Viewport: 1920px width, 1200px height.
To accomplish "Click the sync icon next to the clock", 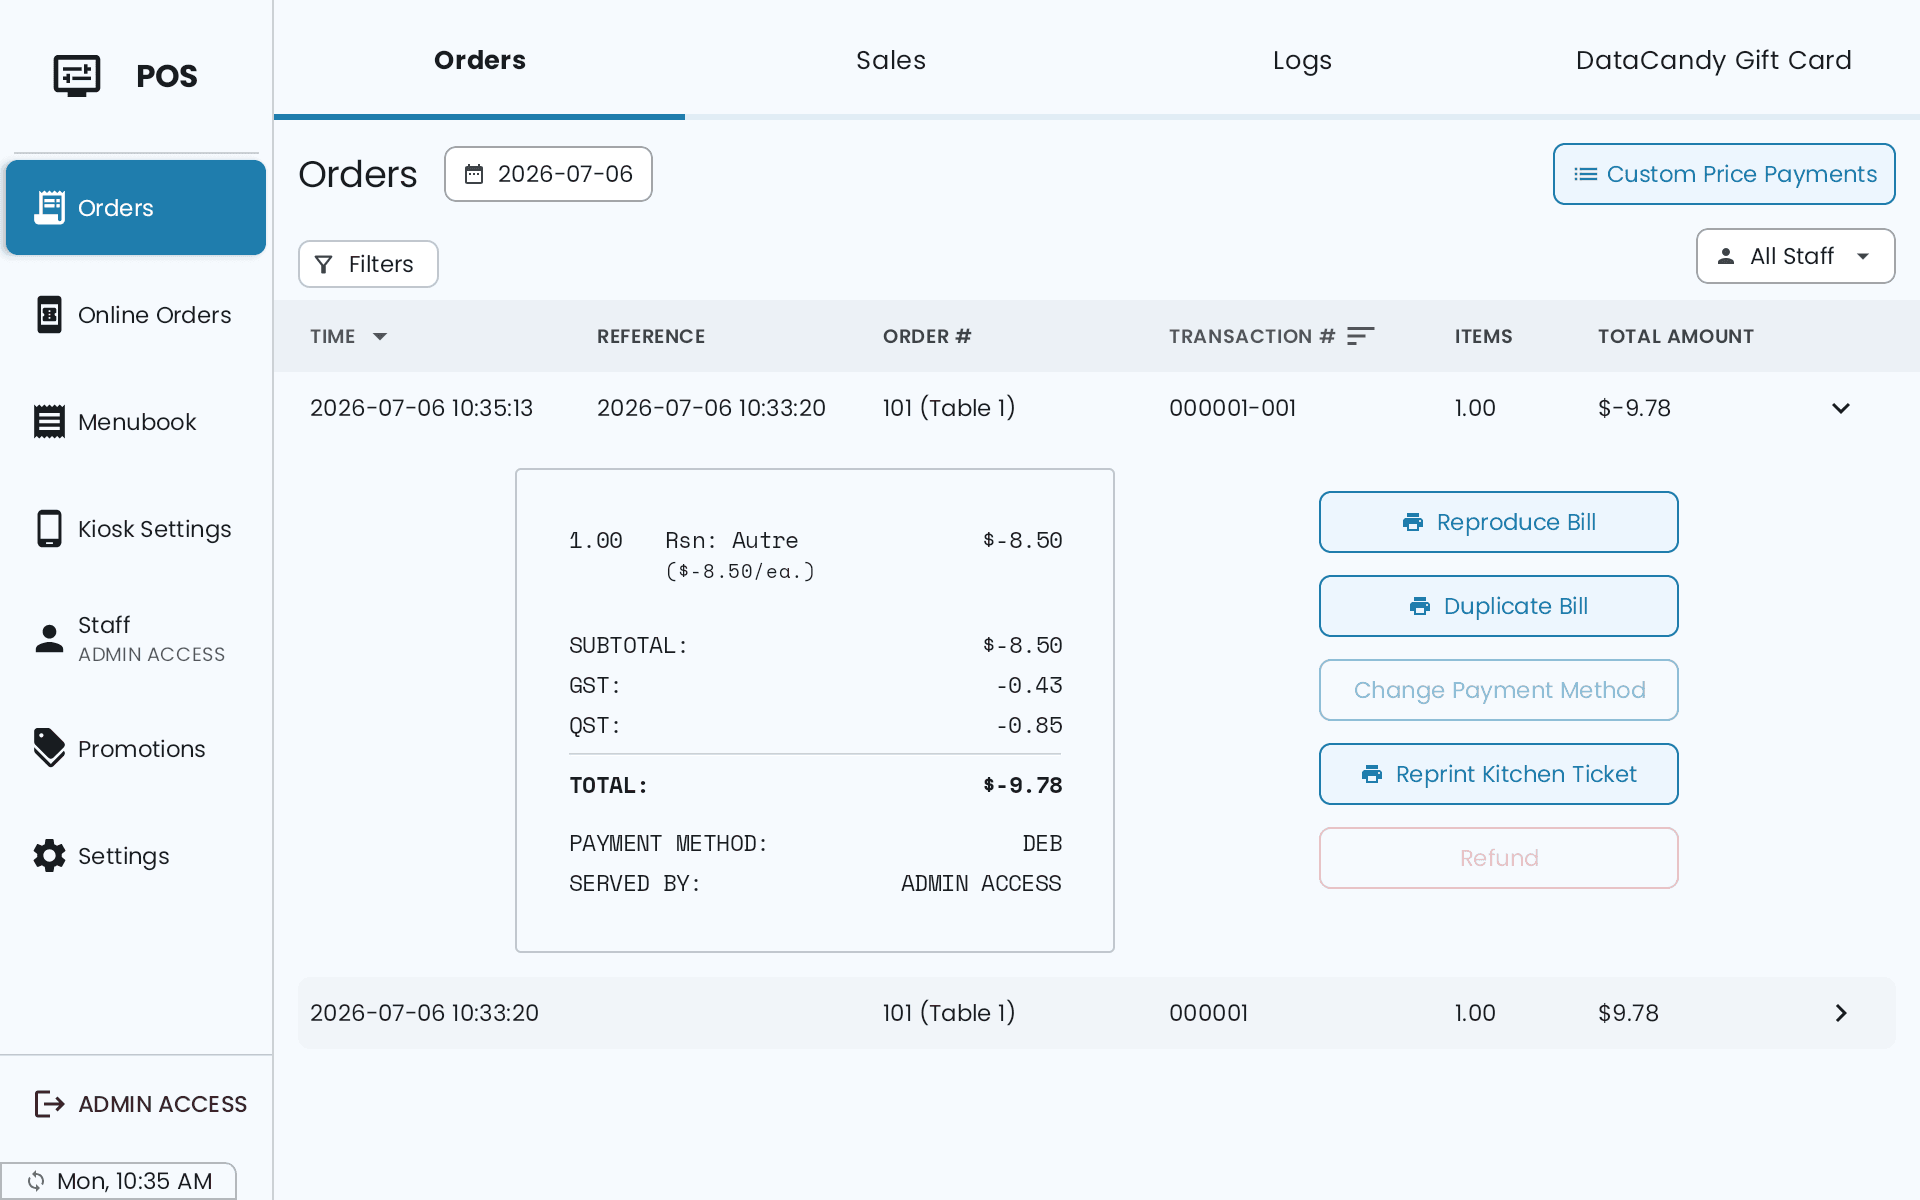I will point(36,1181).
